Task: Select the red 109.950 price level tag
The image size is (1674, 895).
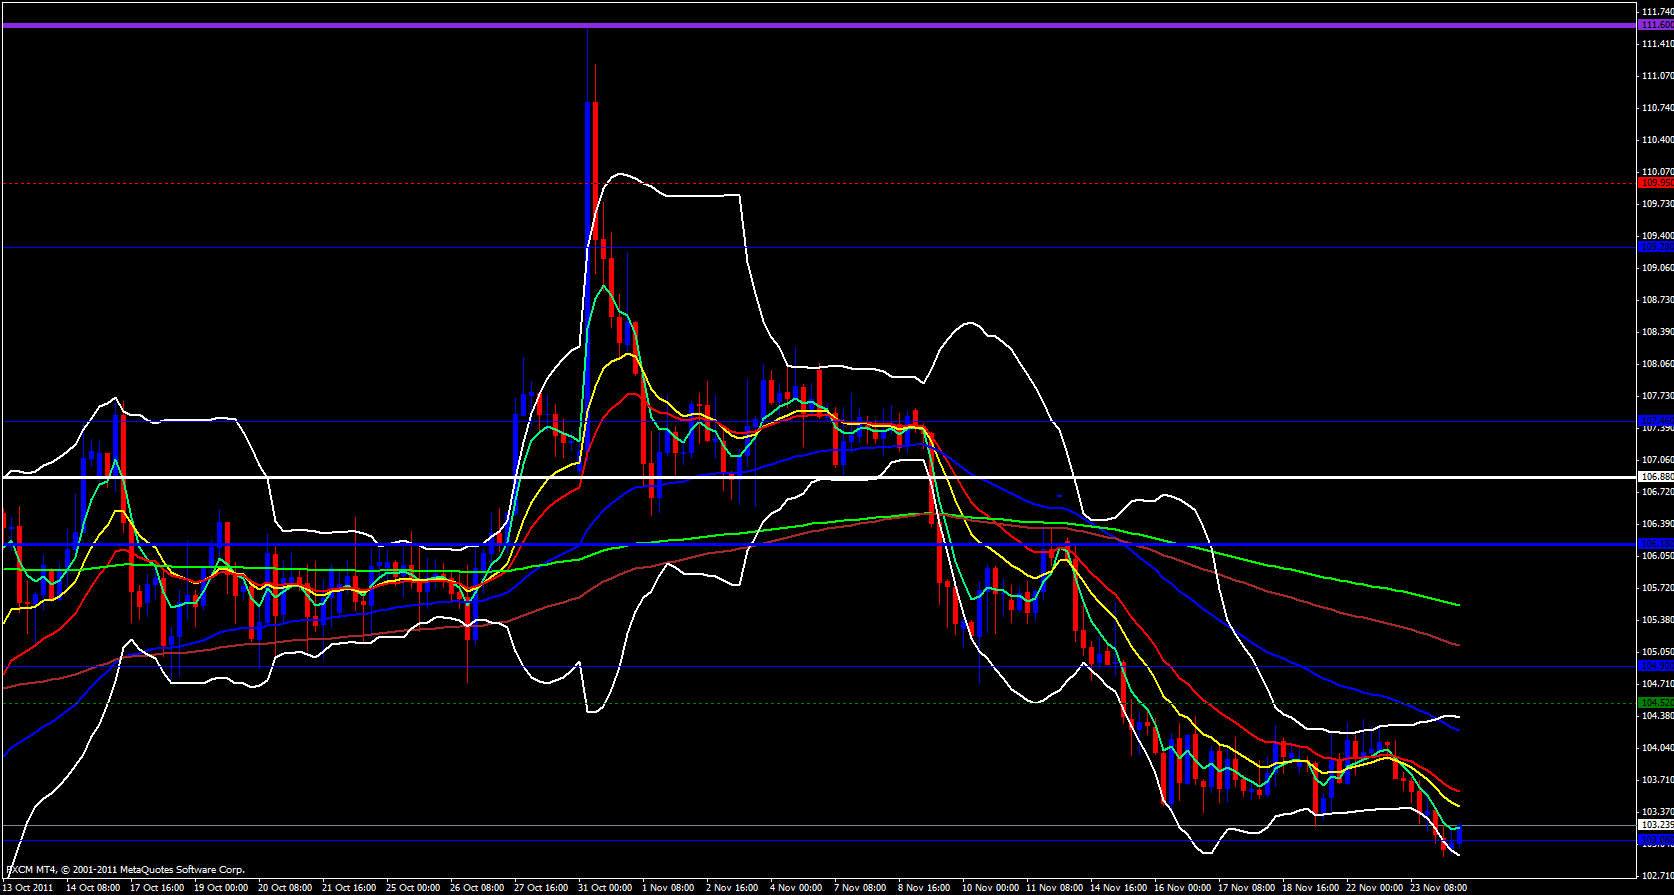Action: (1655, 183)
